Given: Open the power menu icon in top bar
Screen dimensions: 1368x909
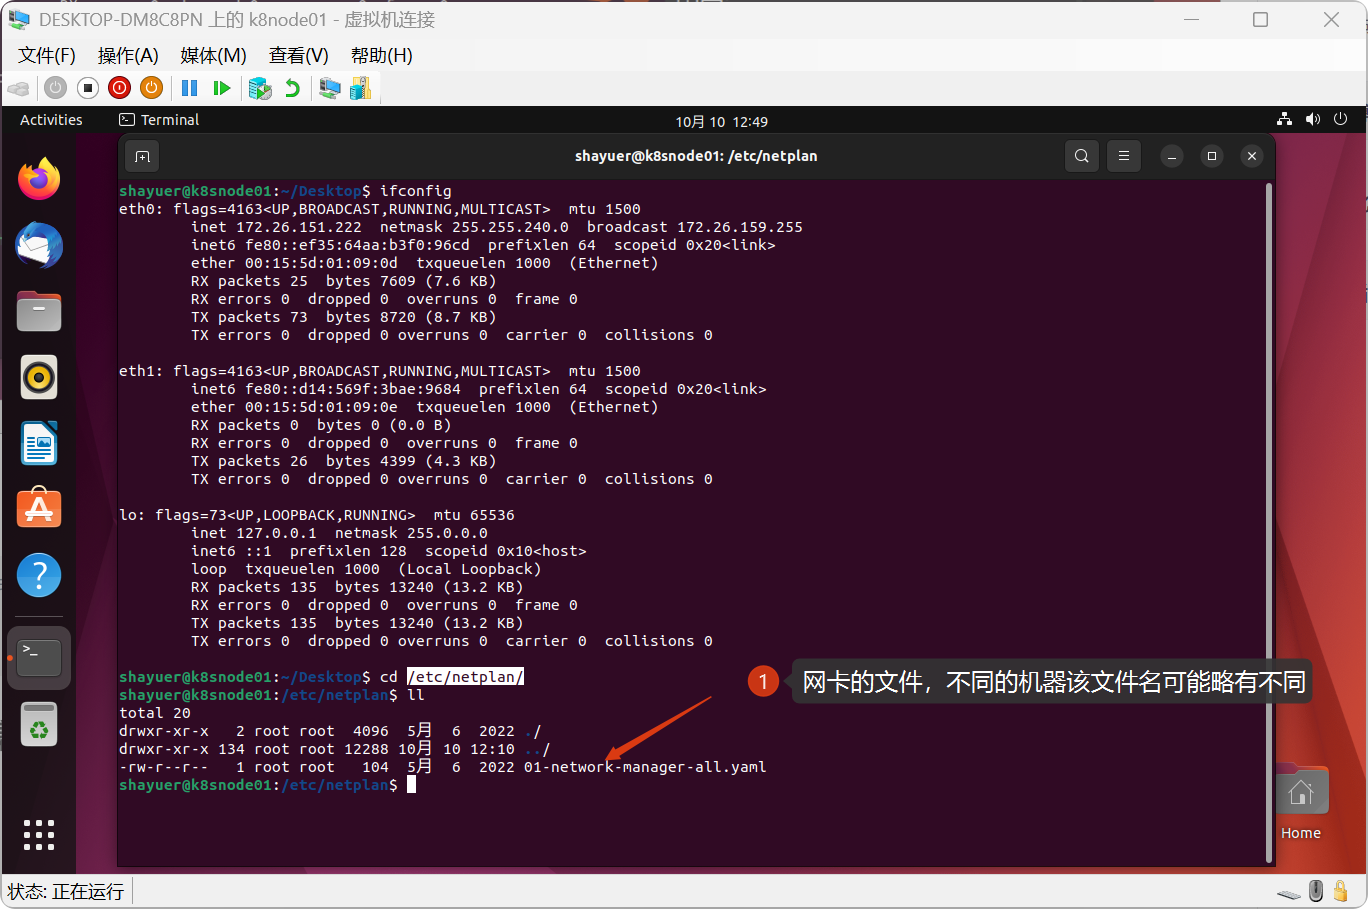Looking at the screenshot, I should 1341,119.
